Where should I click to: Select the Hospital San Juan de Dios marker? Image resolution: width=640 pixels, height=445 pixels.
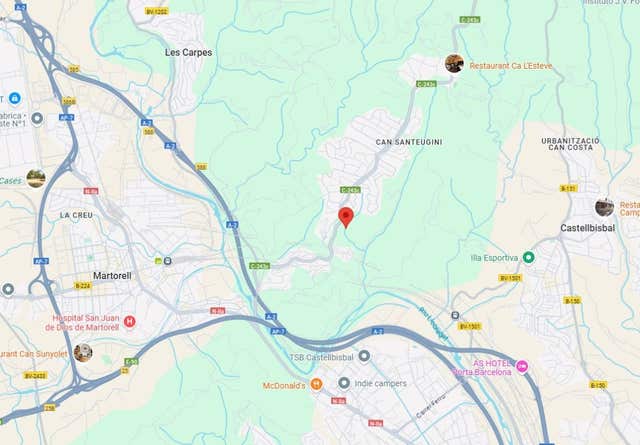[129, 321]
